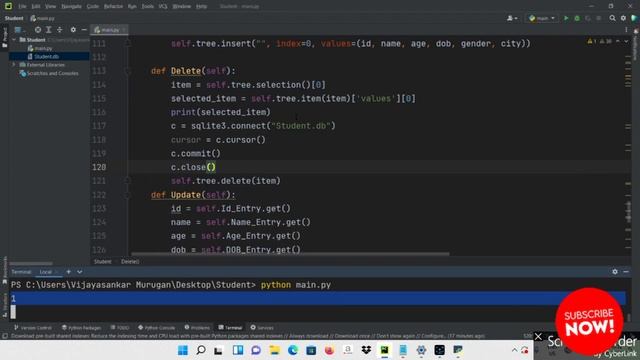
Task: Click the warnings indicator in editor corner
Action: [x=600, y=41]
